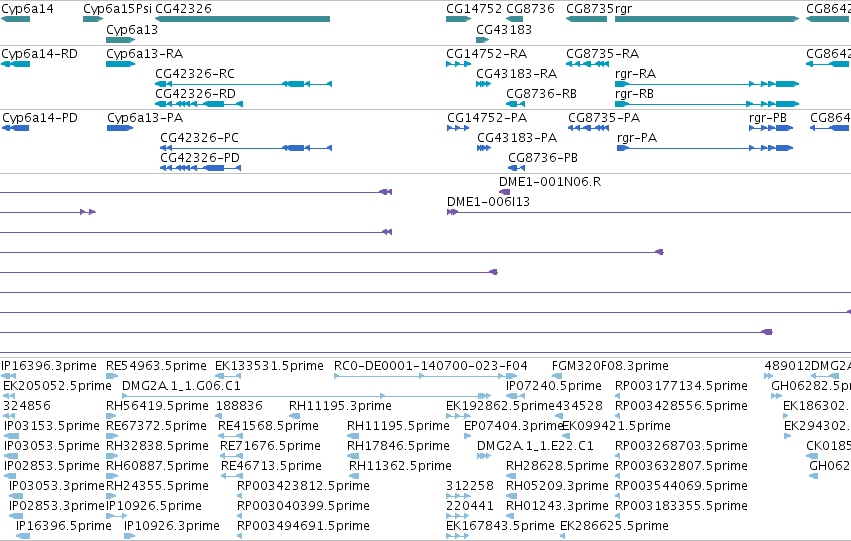
Task: Select feature 312258
Action: 458,496
